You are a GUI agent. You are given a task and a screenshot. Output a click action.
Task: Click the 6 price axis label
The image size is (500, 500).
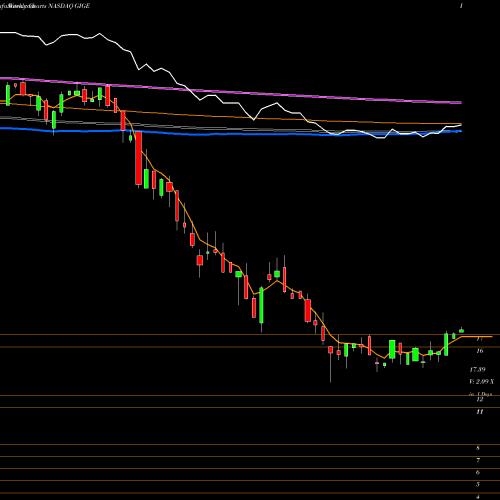478,472
